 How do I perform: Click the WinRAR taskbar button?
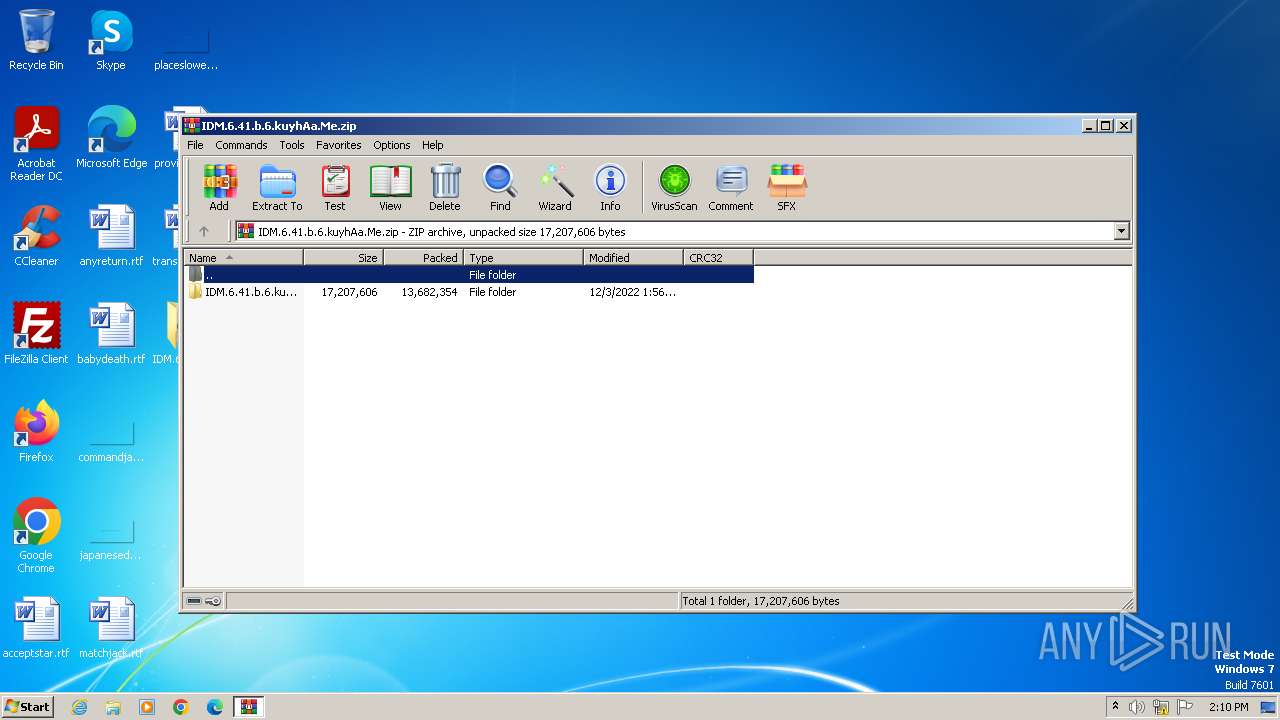pyautogui.click(x=249, y=707)
